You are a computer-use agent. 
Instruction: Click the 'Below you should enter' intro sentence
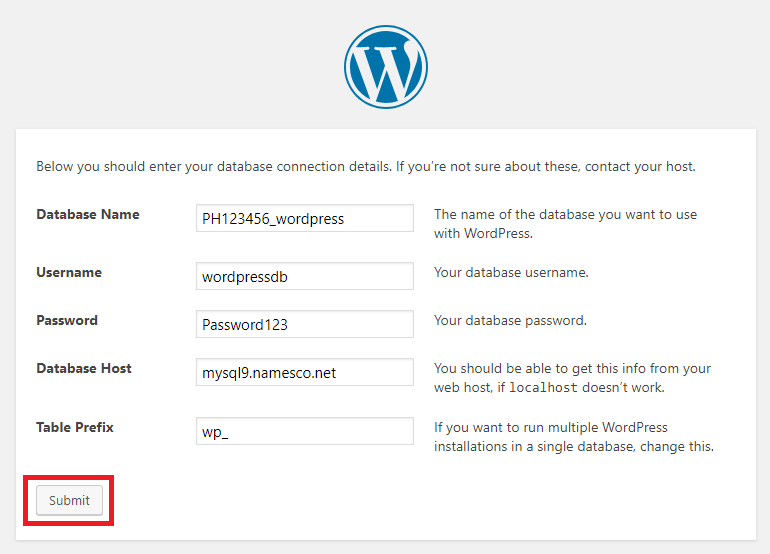click(x=366, y=166)
